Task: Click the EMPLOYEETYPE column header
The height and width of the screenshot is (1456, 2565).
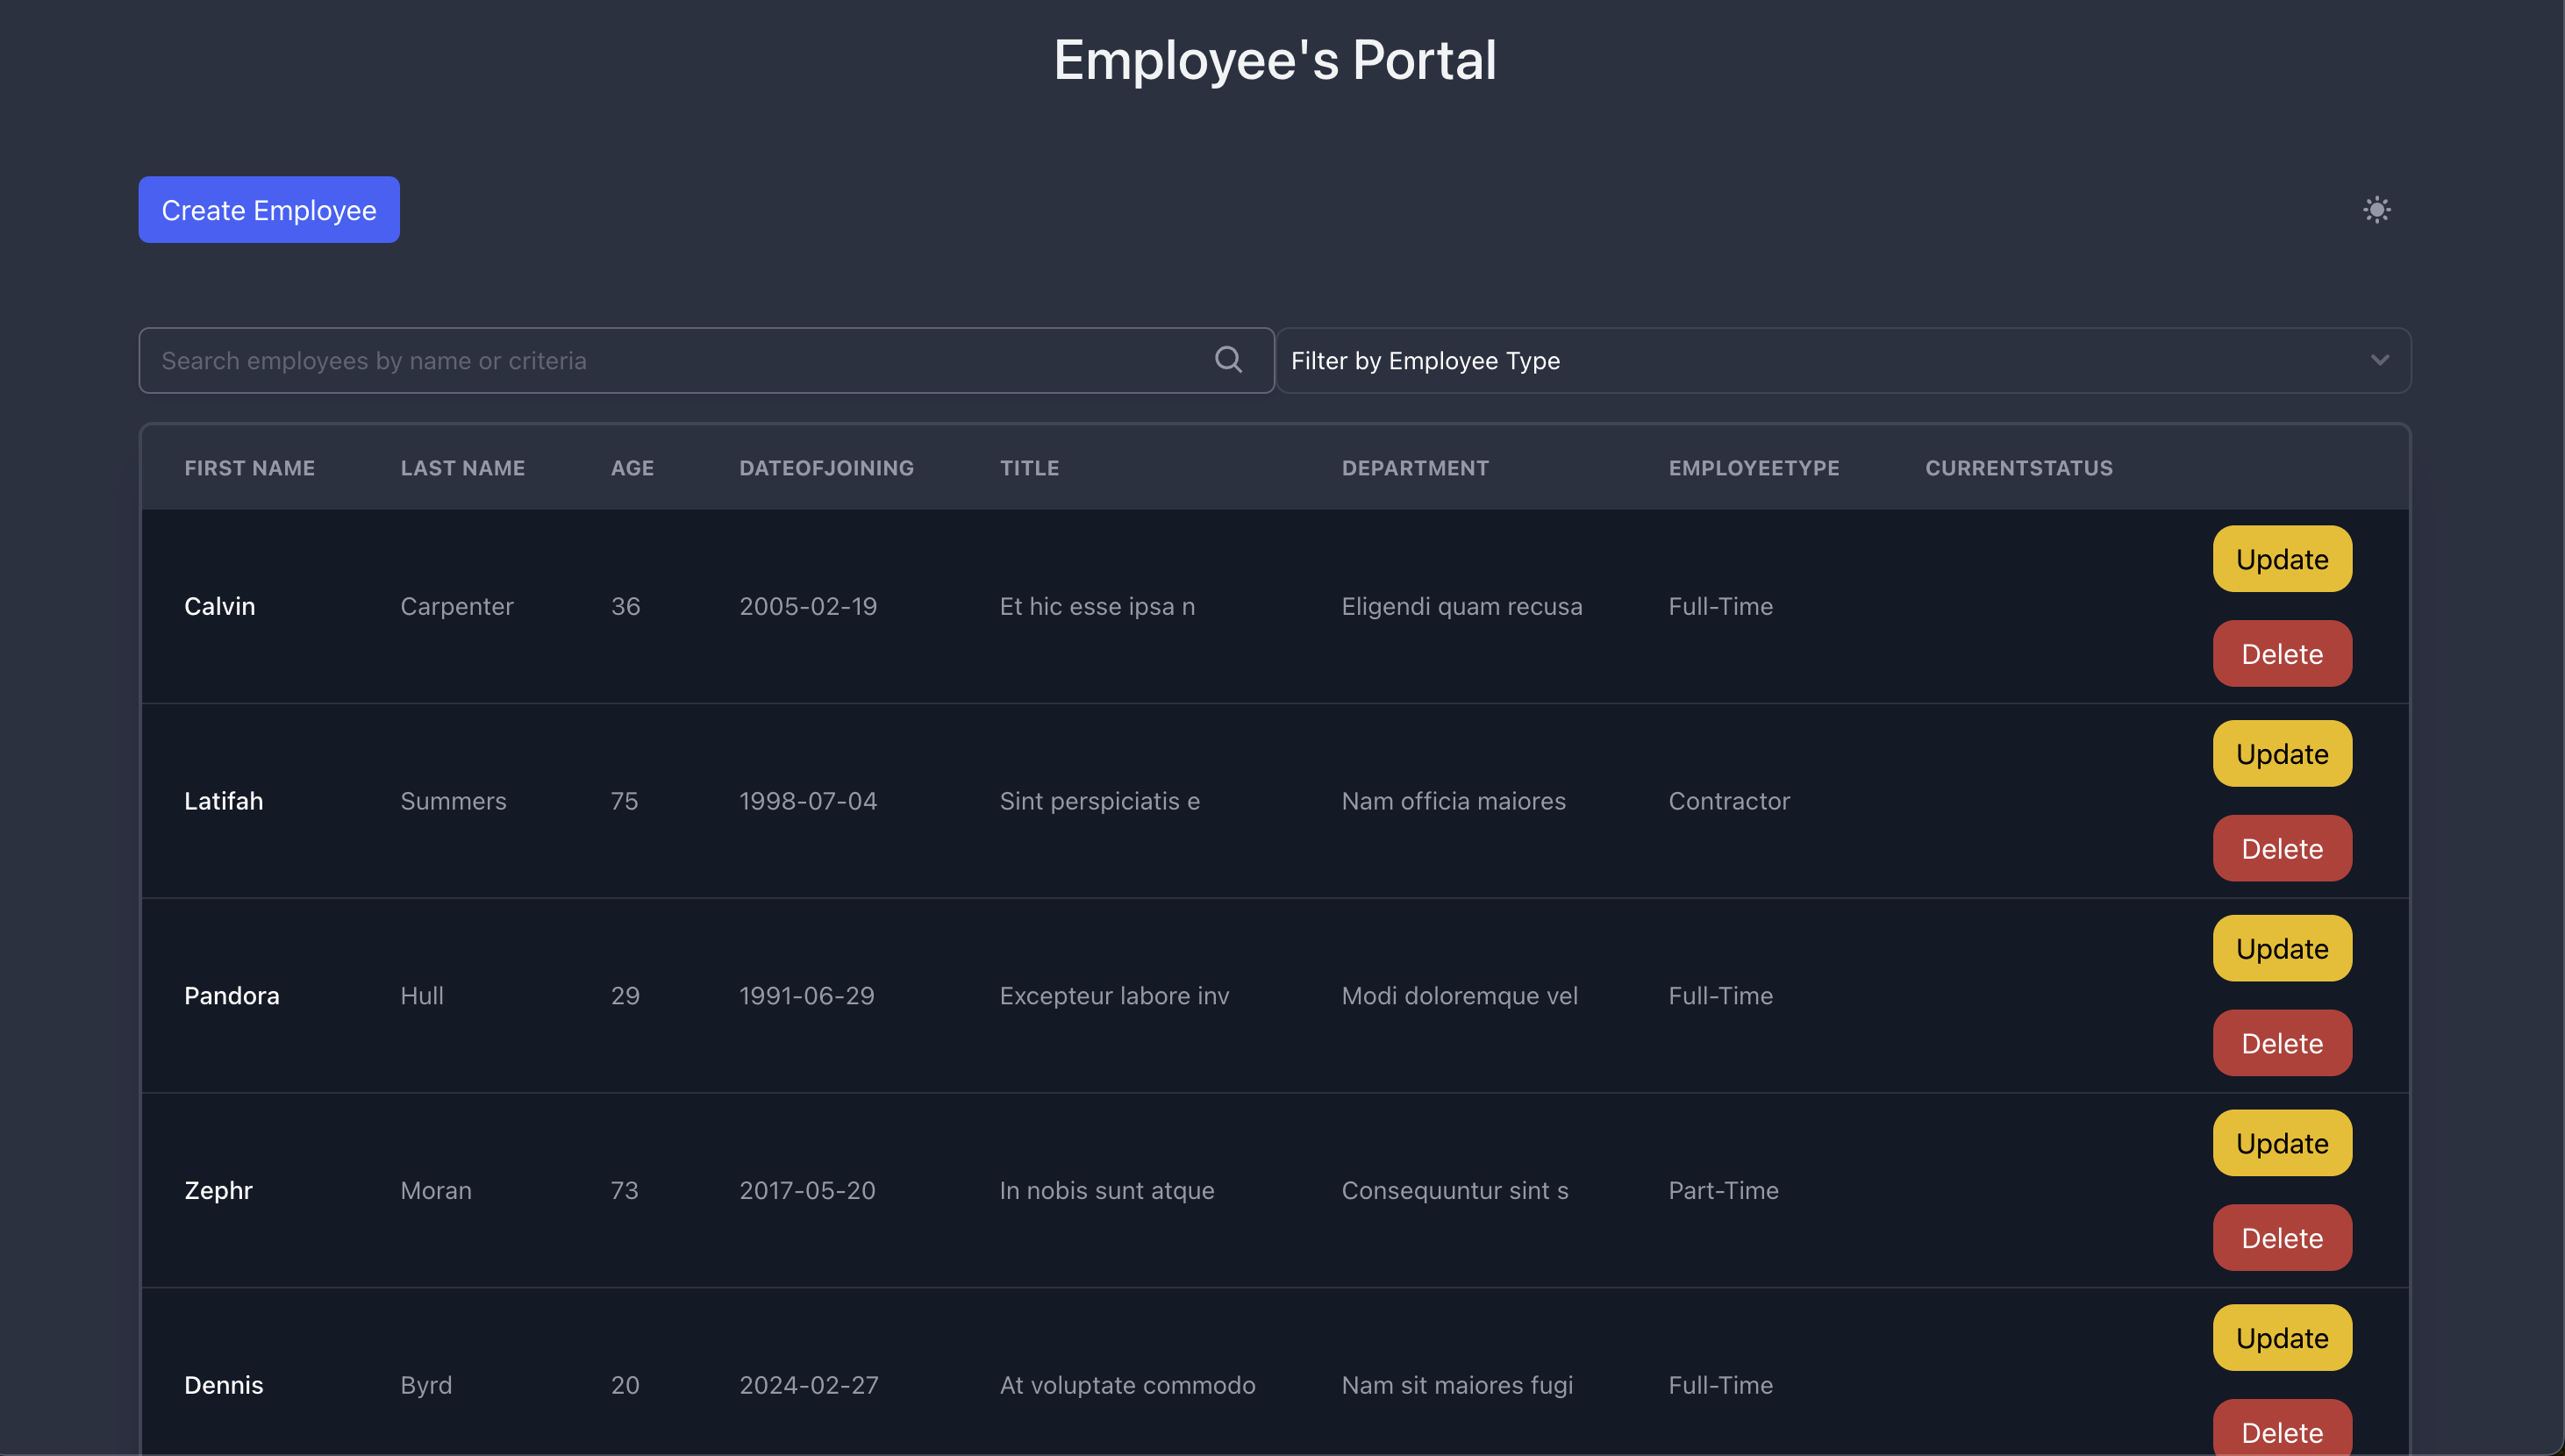Action: point(1753,468)
